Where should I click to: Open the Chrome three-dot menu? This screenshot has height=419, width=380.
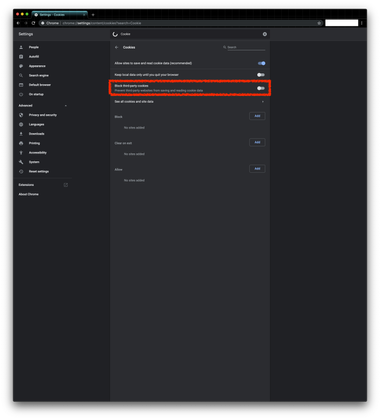[361, 23]
